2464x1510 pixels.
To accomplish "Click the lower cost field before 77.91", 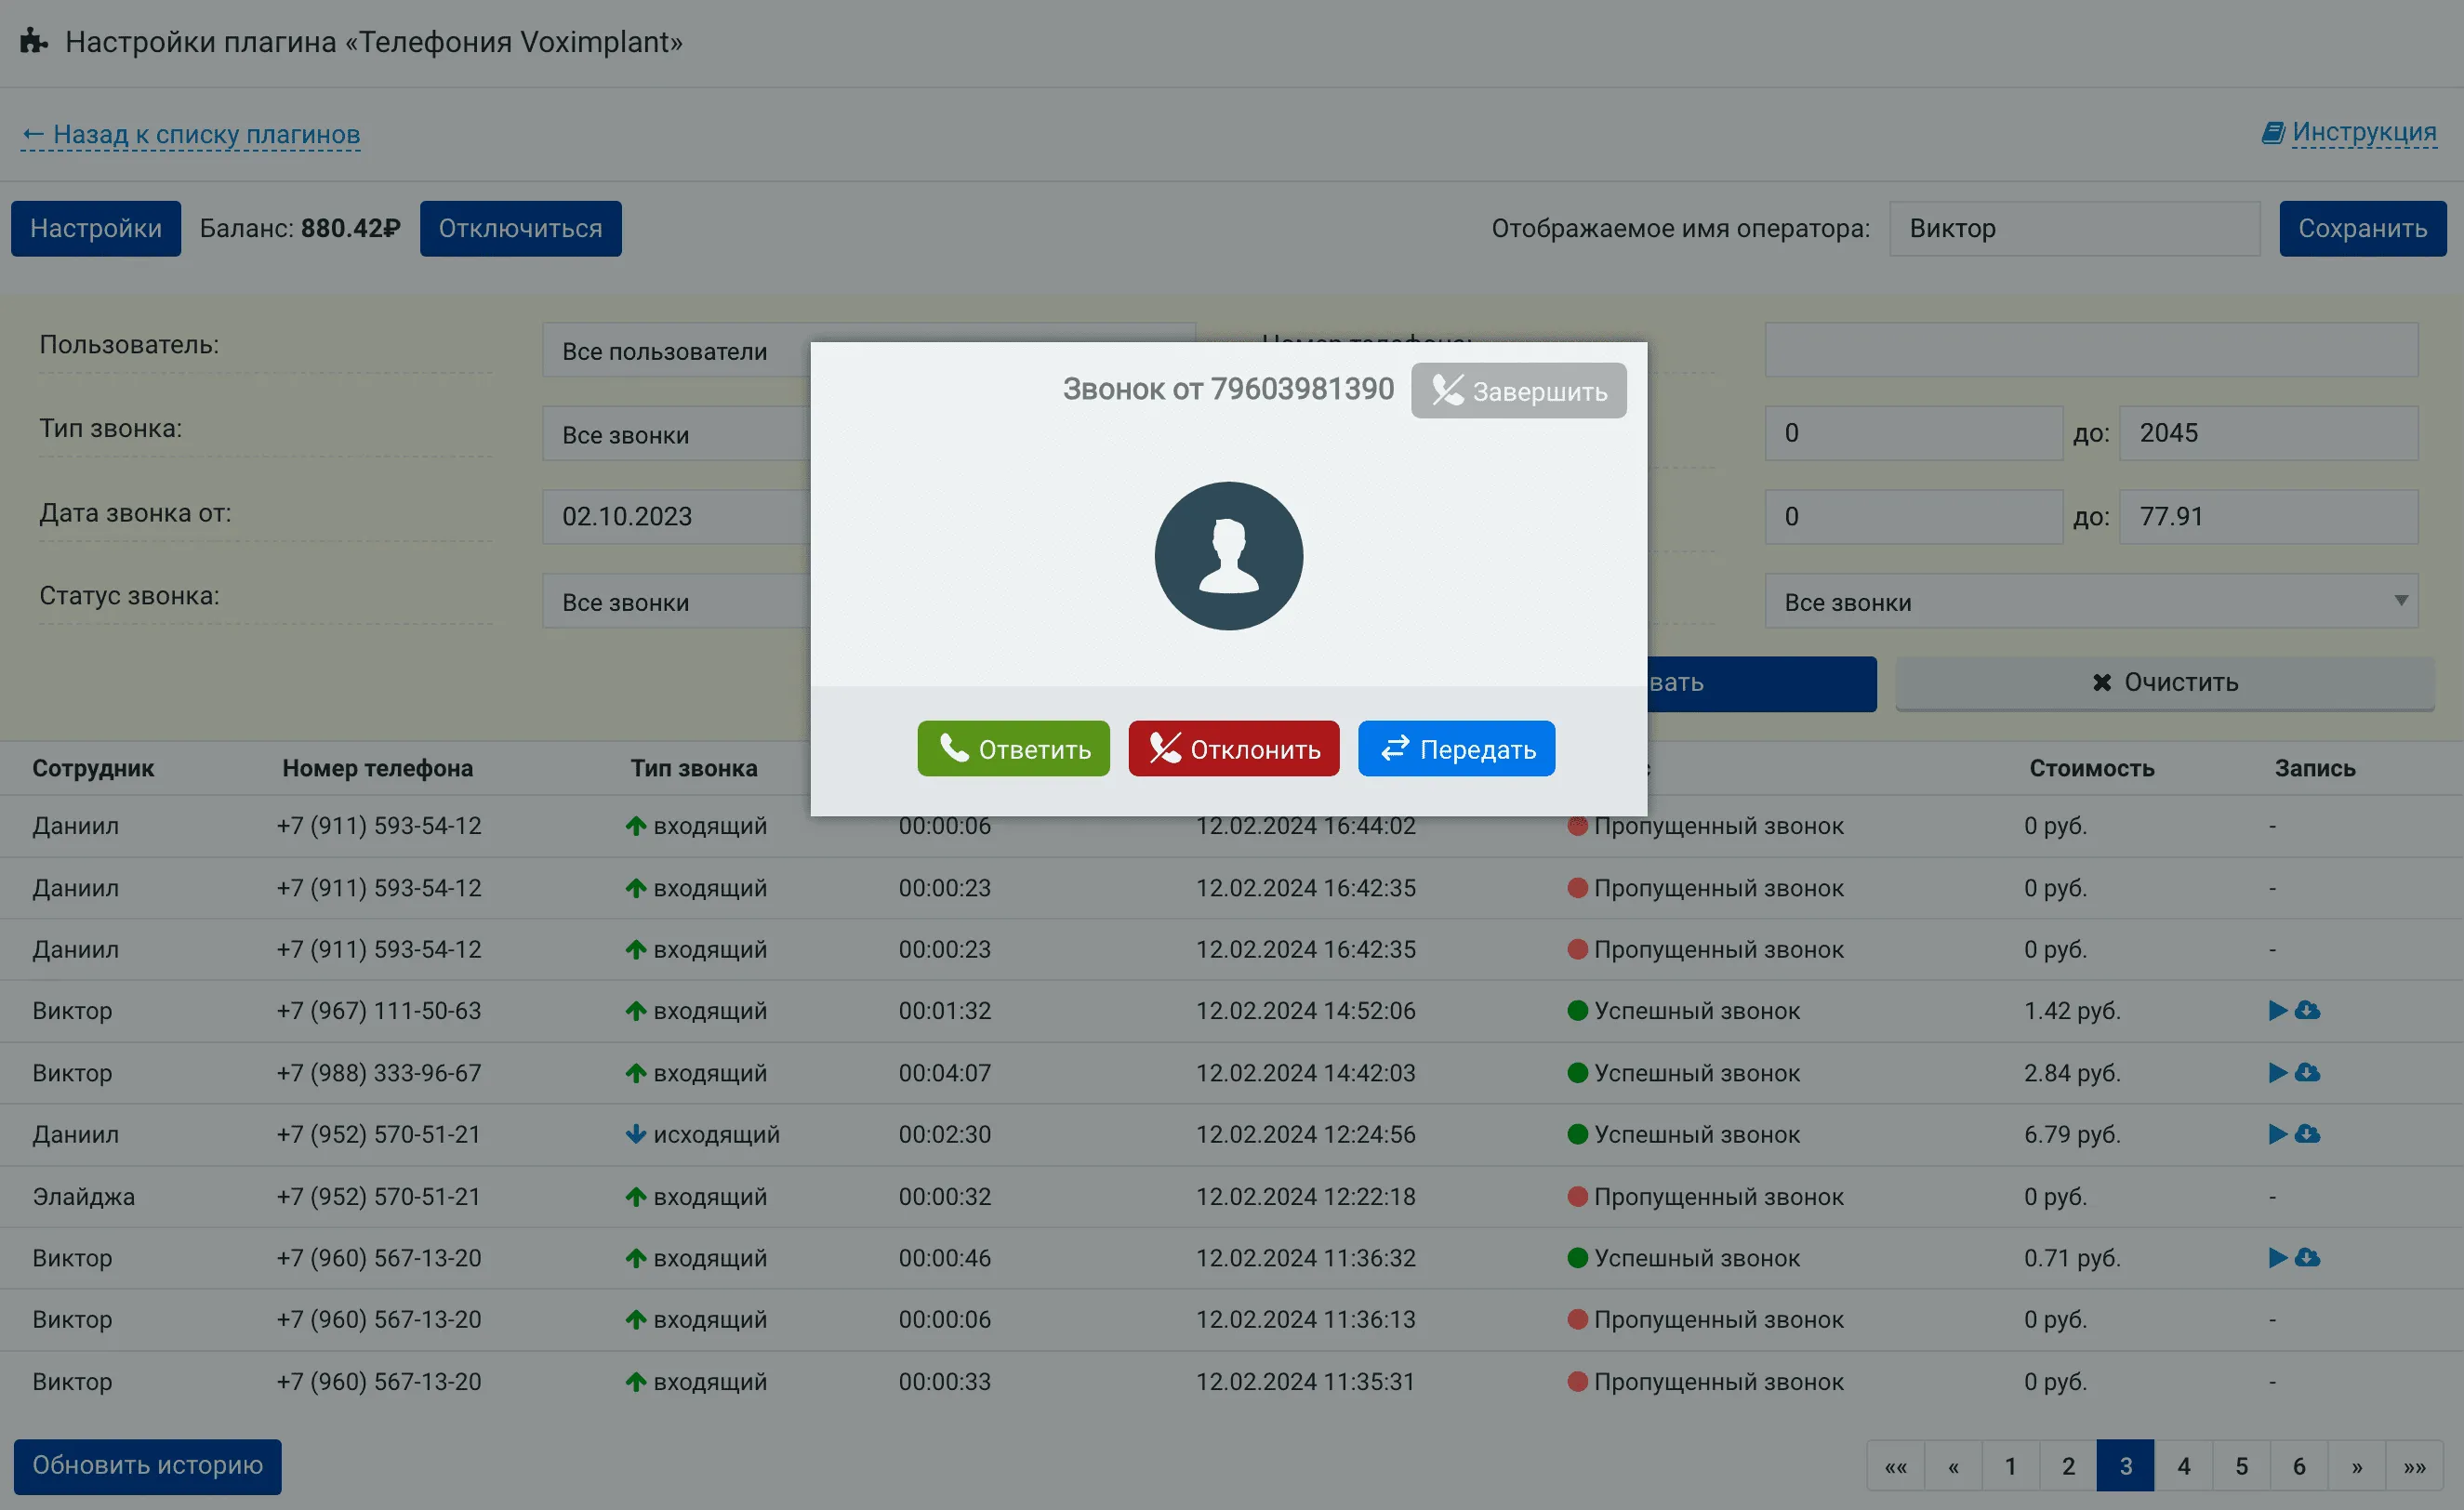I will (1913, 517).
